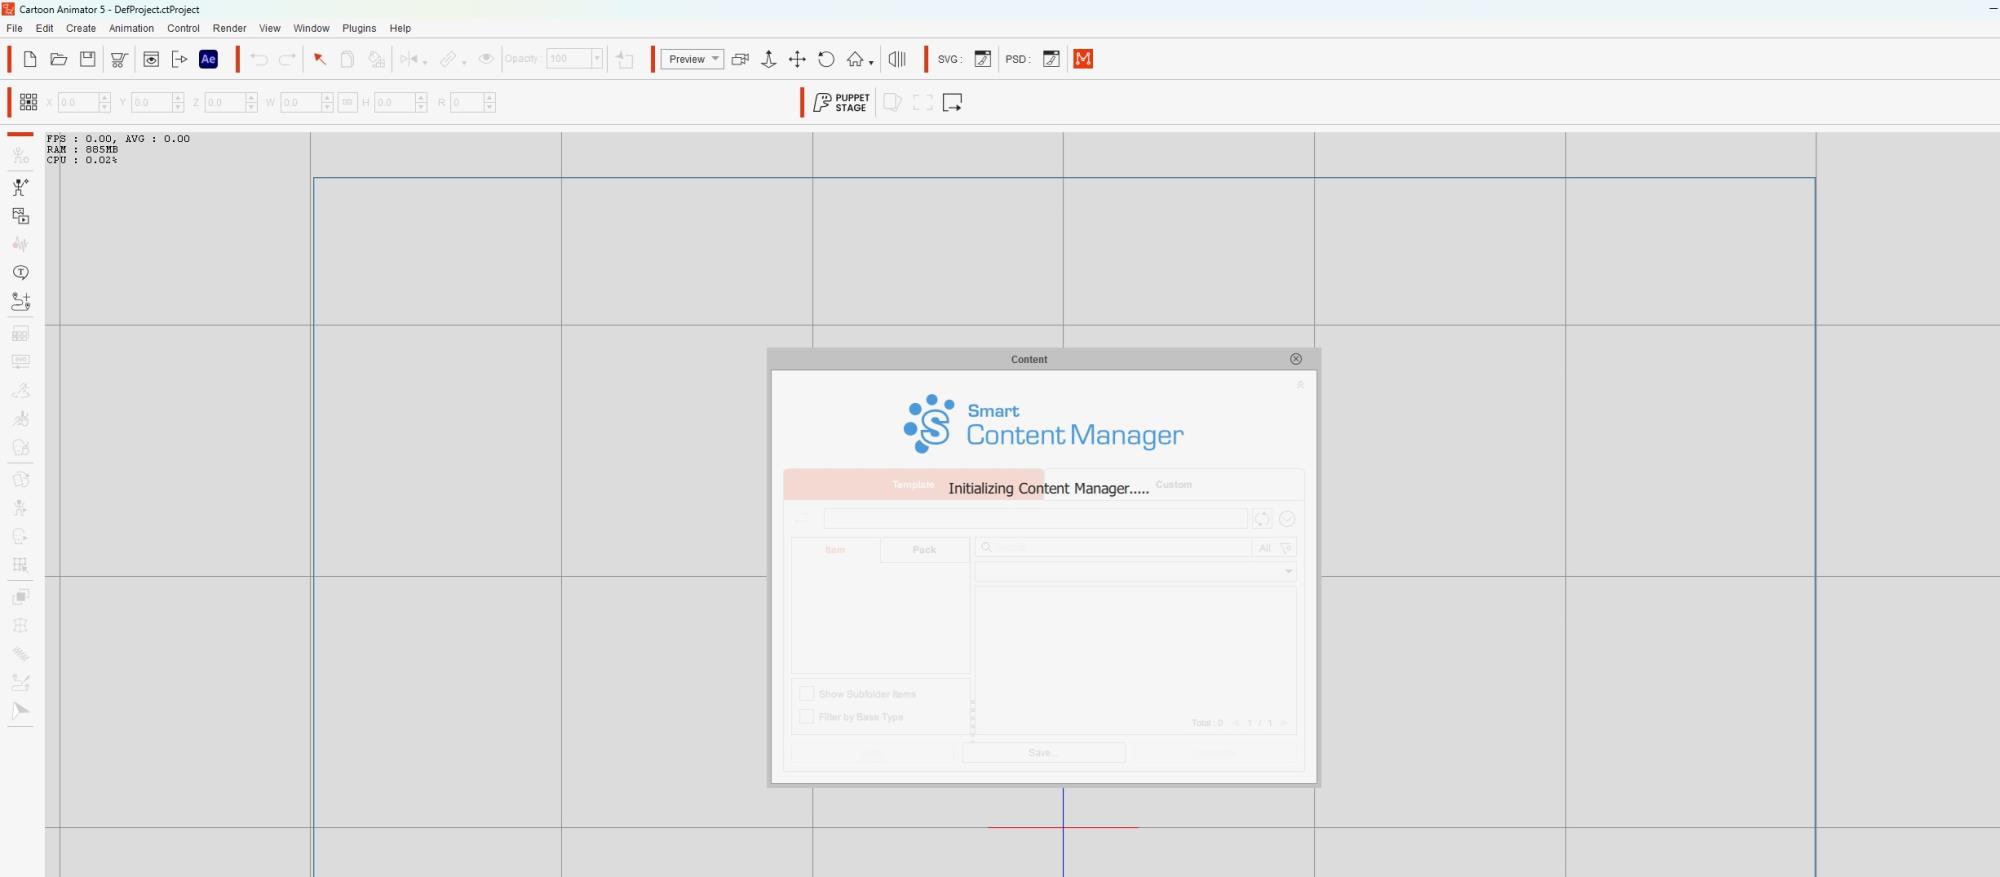
Task: Open the Plugins menu
Action: coord(359,28)
